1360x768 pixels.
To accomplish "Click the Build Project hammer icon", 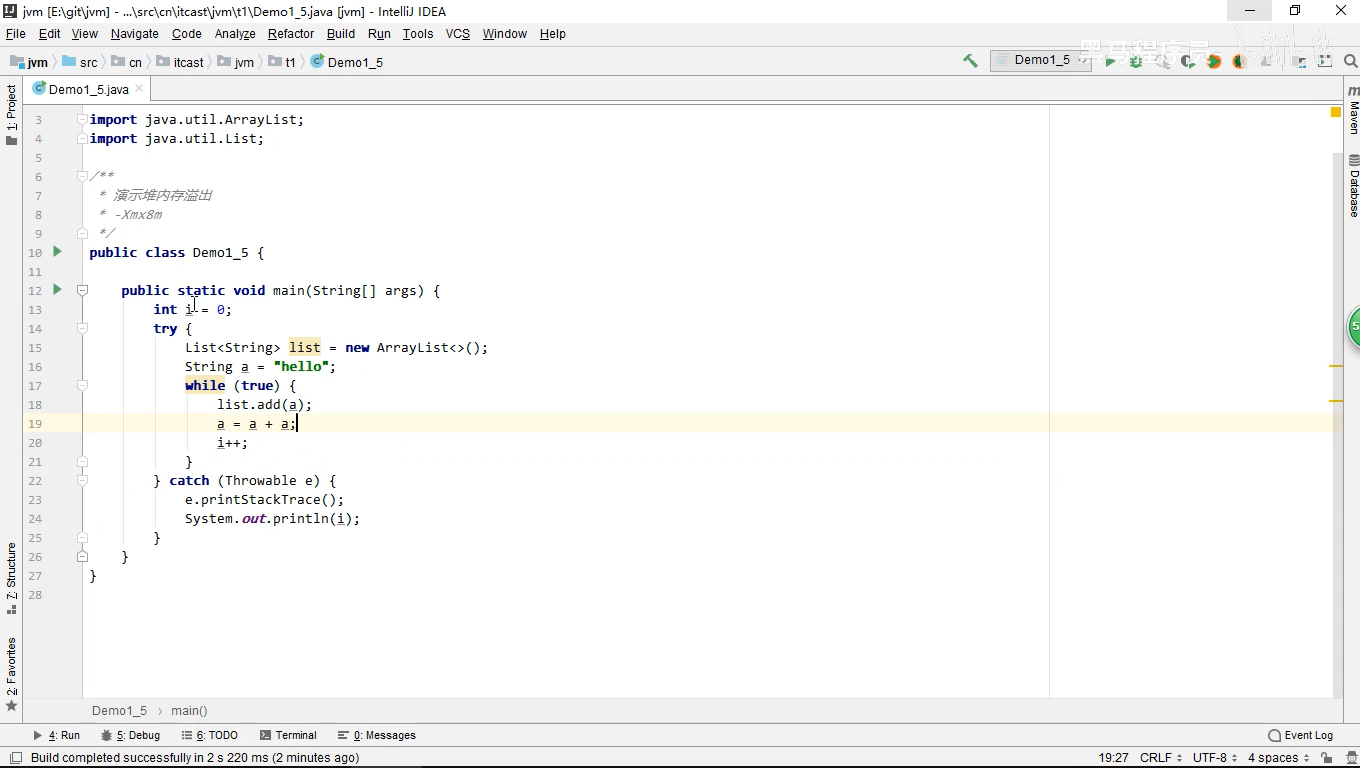I will click(x=970, y=61).
